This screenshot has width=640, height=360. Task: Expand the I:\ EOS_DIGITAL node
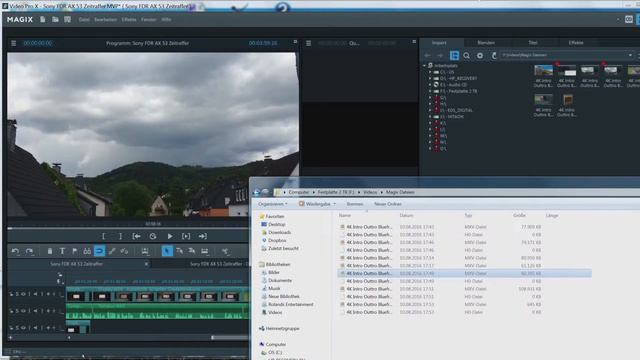[430, 110]
